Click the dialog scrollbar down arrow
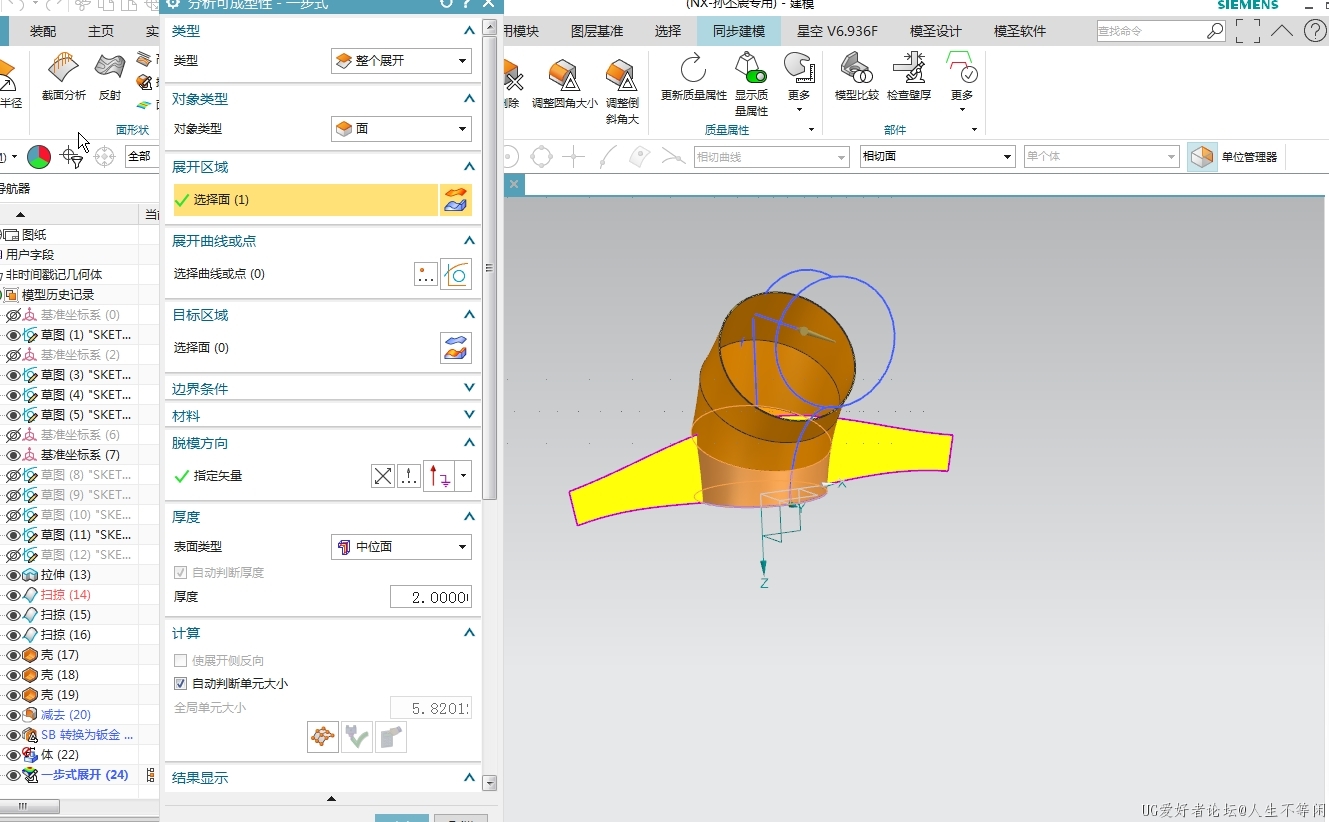Viewport: 1329px width, 822px height. click(x=489, y=783)
